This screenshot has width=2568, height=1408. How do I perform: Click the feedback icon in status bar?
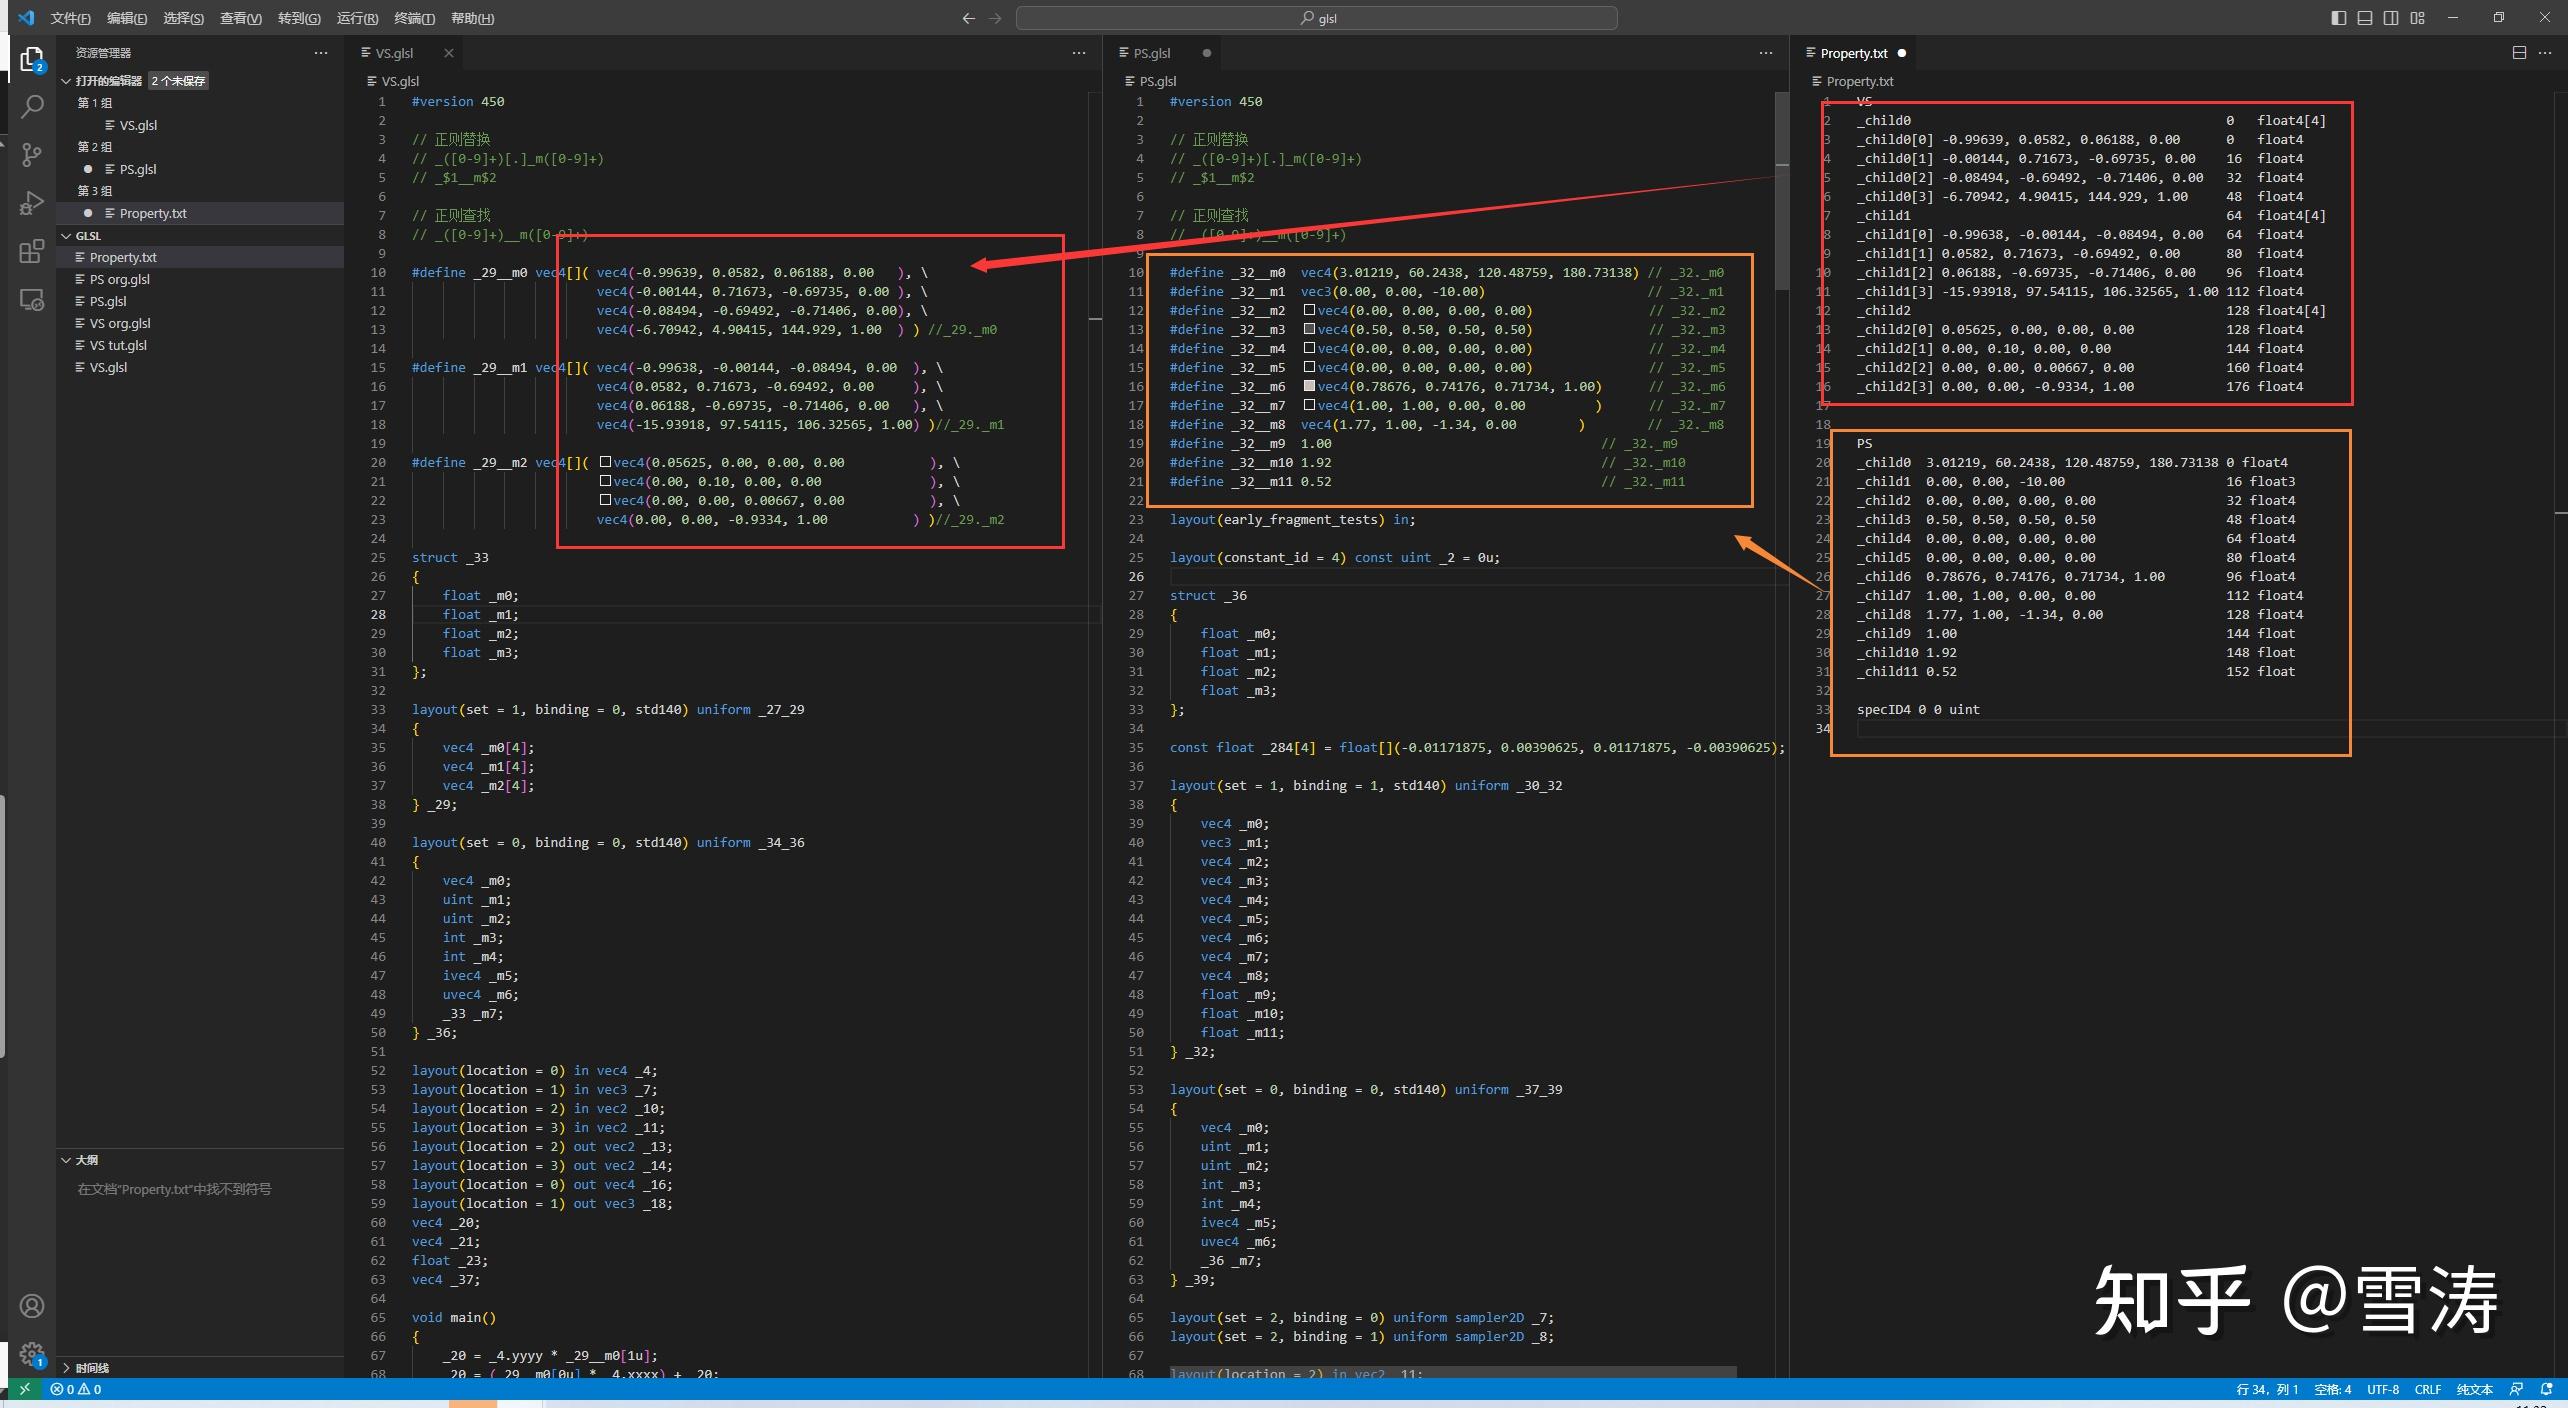point(2518,1389)
